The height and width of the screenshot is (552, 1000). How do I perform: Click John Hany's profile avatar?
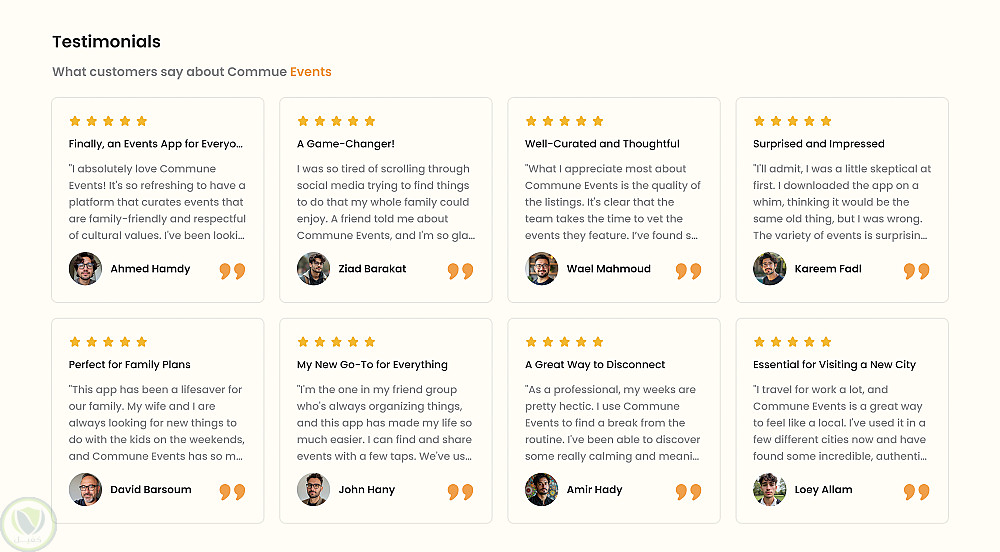tap(313, 490)
